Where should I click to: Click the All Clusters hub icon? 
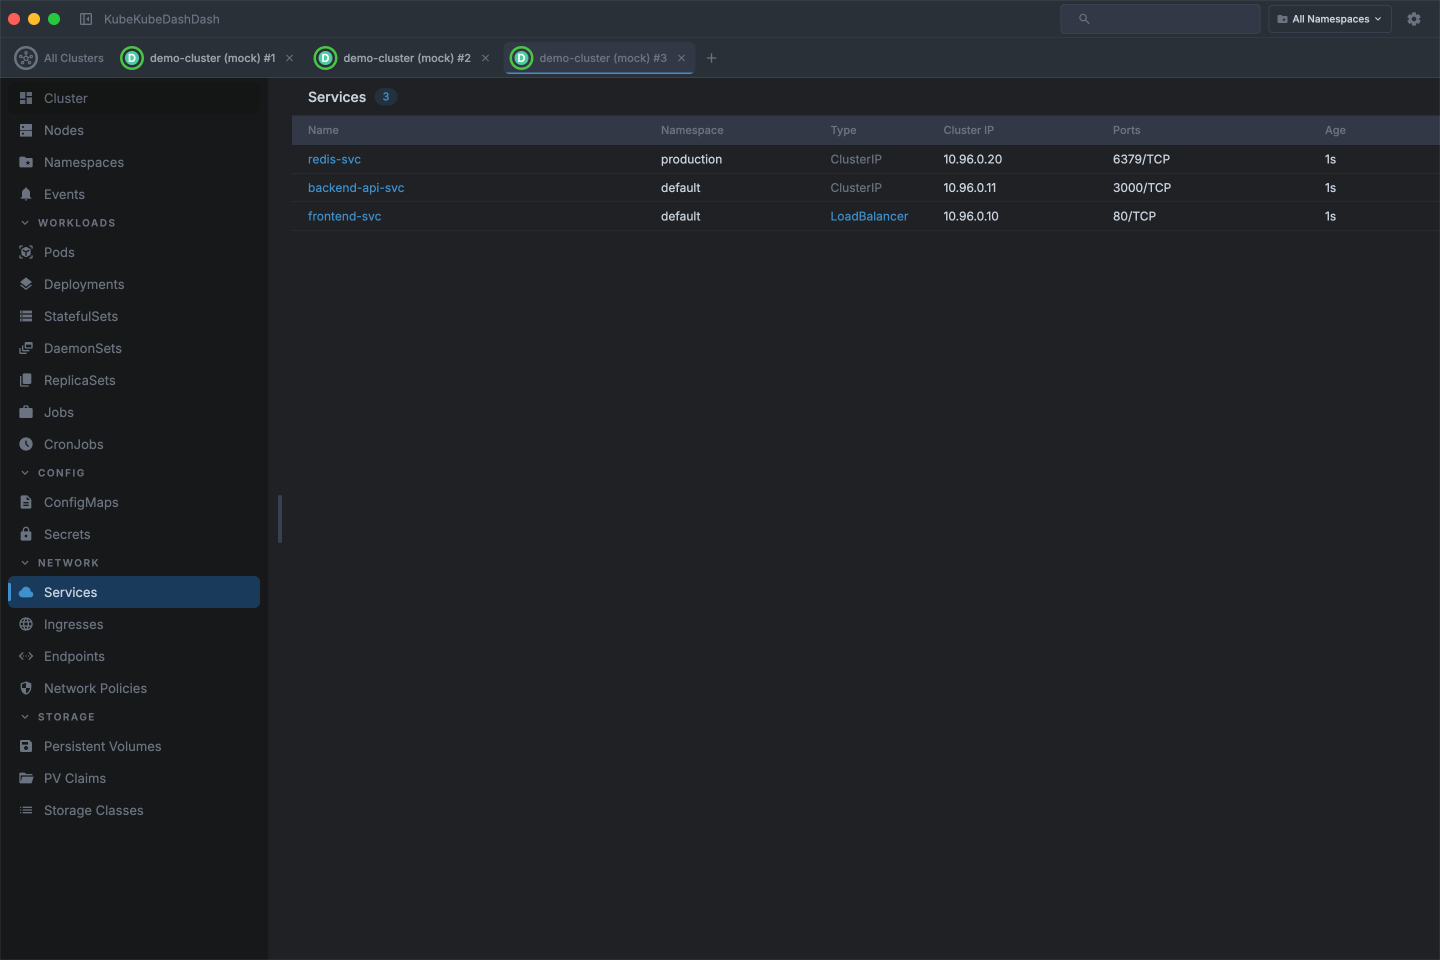[x=26, y=58]
